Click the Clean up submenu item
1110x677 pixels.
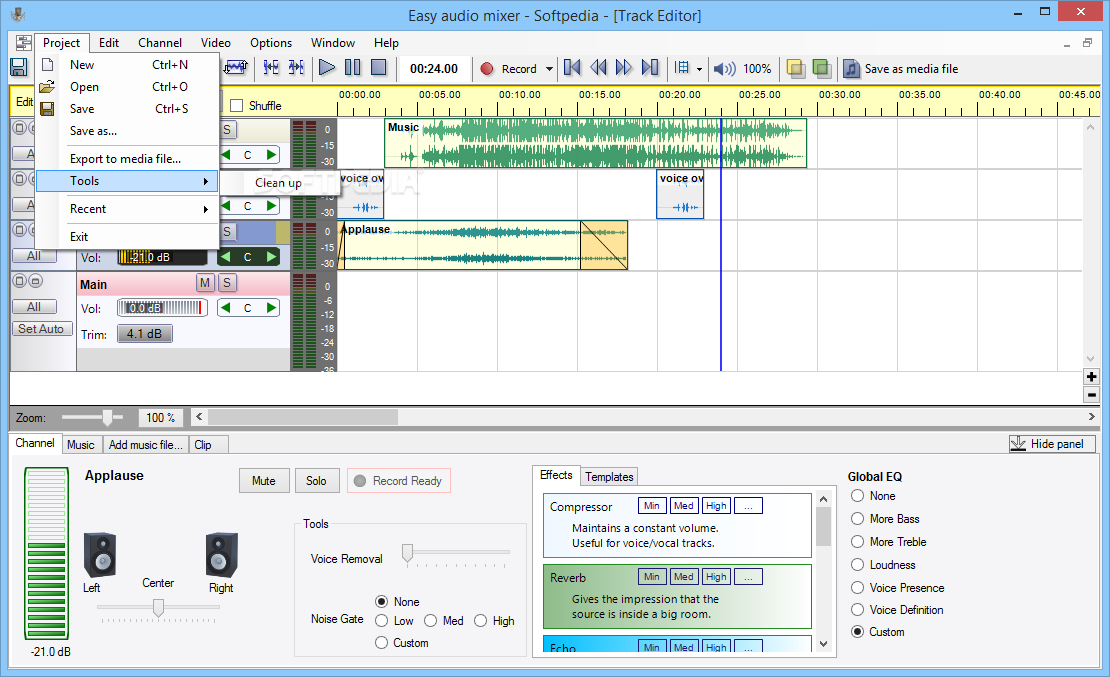tap(278, 183)
